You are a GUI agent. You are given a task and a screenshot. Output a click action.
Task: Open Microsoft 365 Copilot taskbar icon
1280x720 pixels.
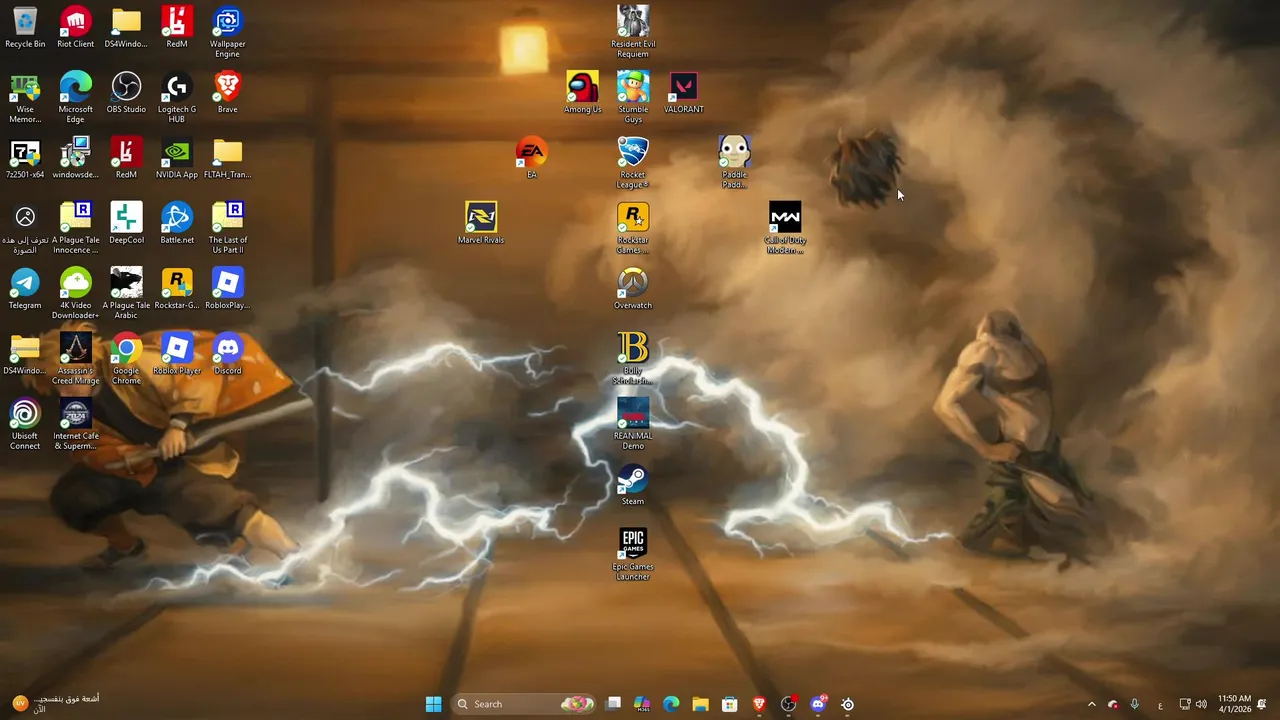coord(642,704)
